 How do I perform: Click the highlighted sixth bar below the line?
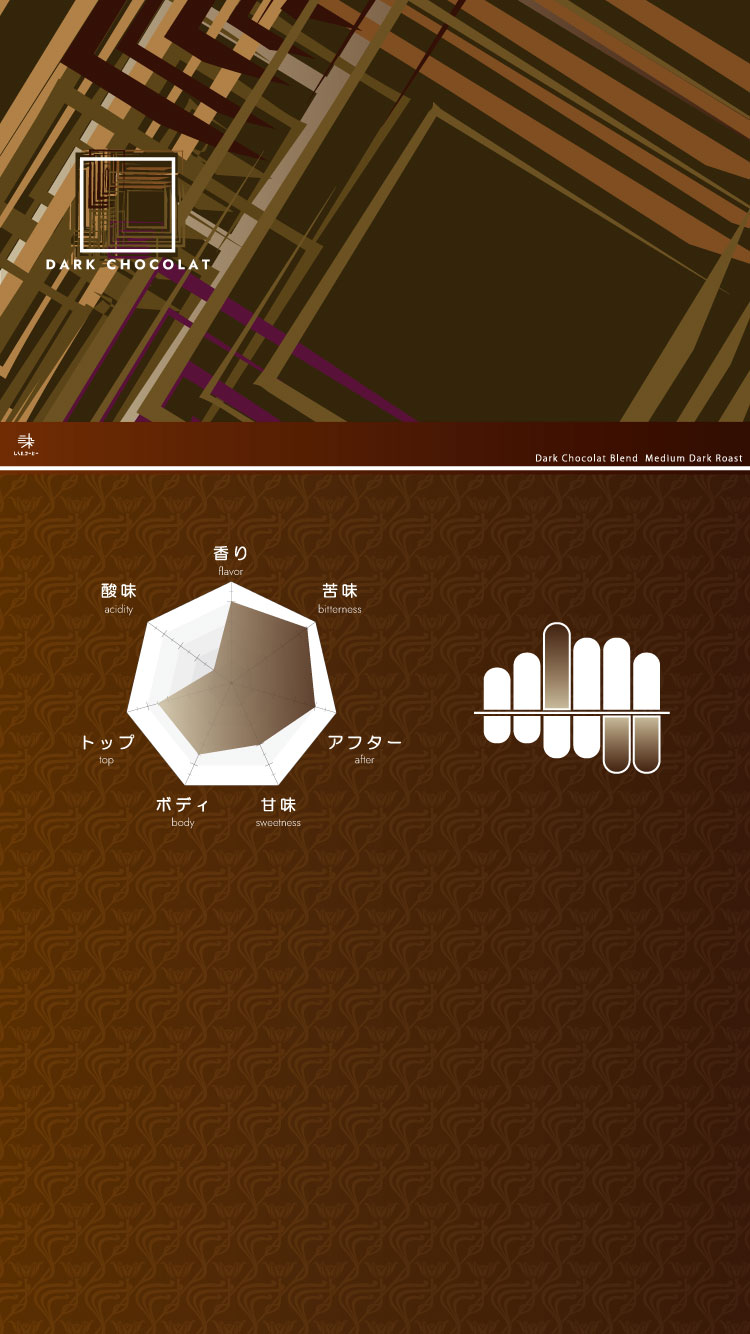coord(647,743)
